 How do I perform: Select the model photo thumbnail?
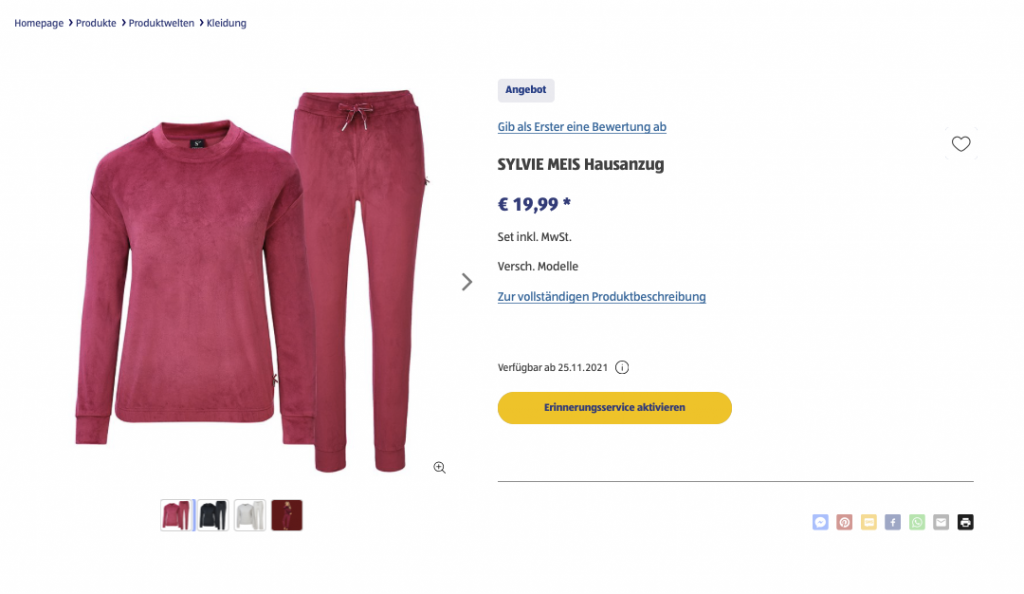point(287,515)
